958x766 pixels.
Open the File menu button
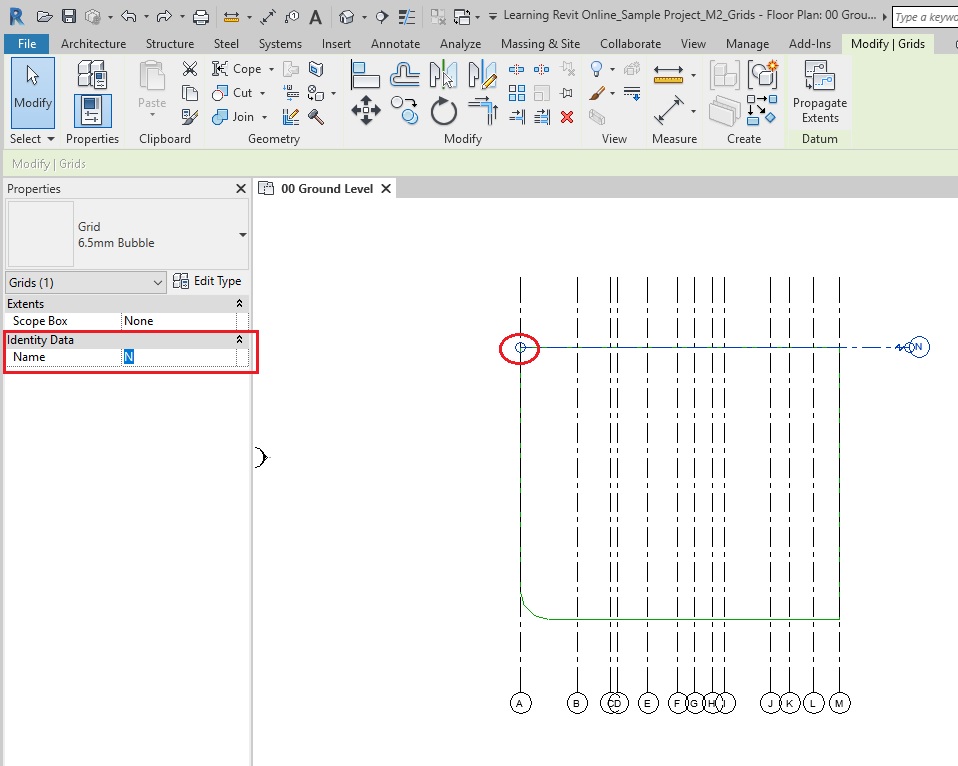27,44
